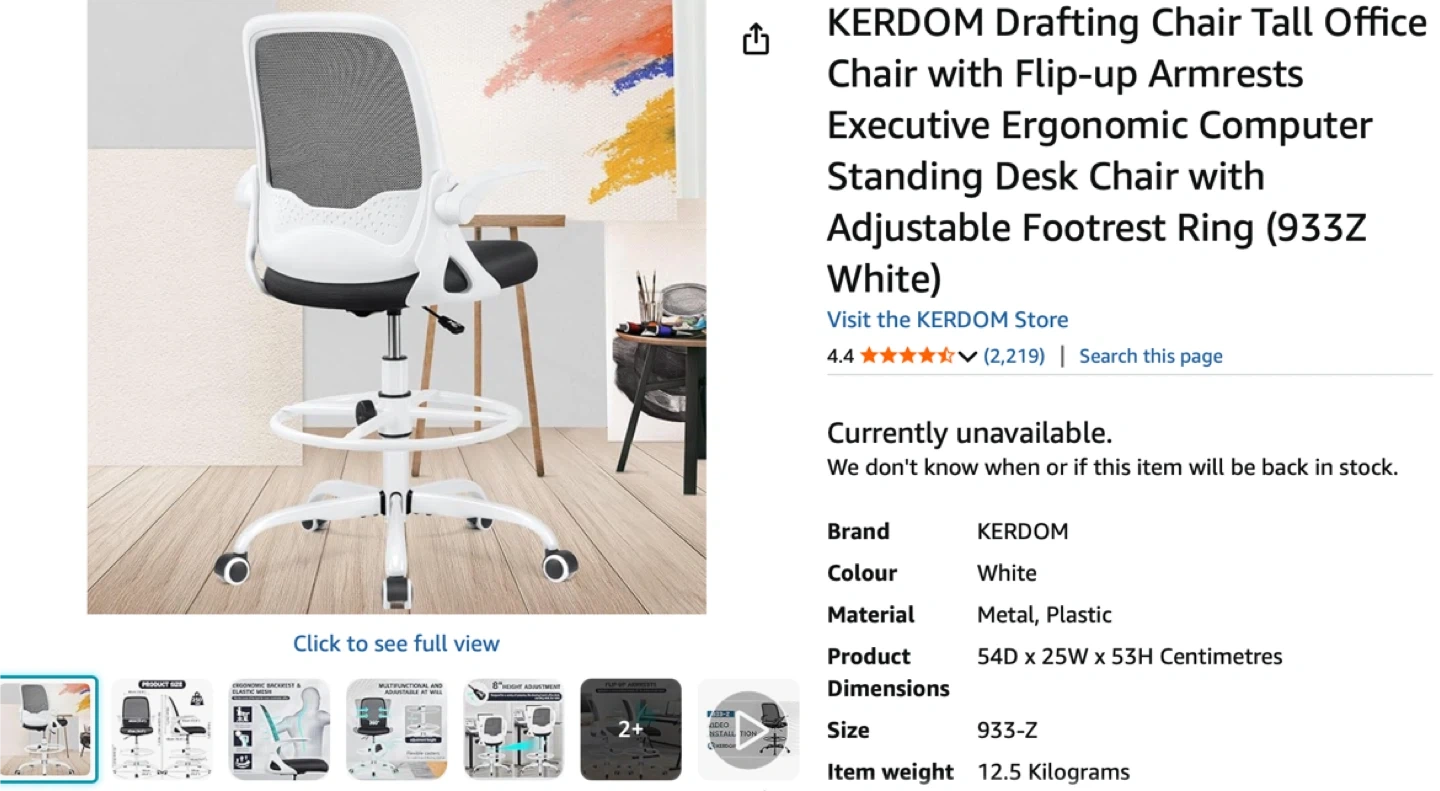Select Ergonomic Backrest & Elastic Mesh thumbnail
The width and height of the screenshot is (1440, 791).
point(279,730)
